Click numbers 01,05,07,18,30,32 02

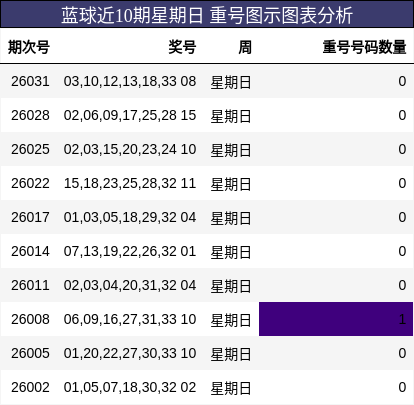pos(130,387)
